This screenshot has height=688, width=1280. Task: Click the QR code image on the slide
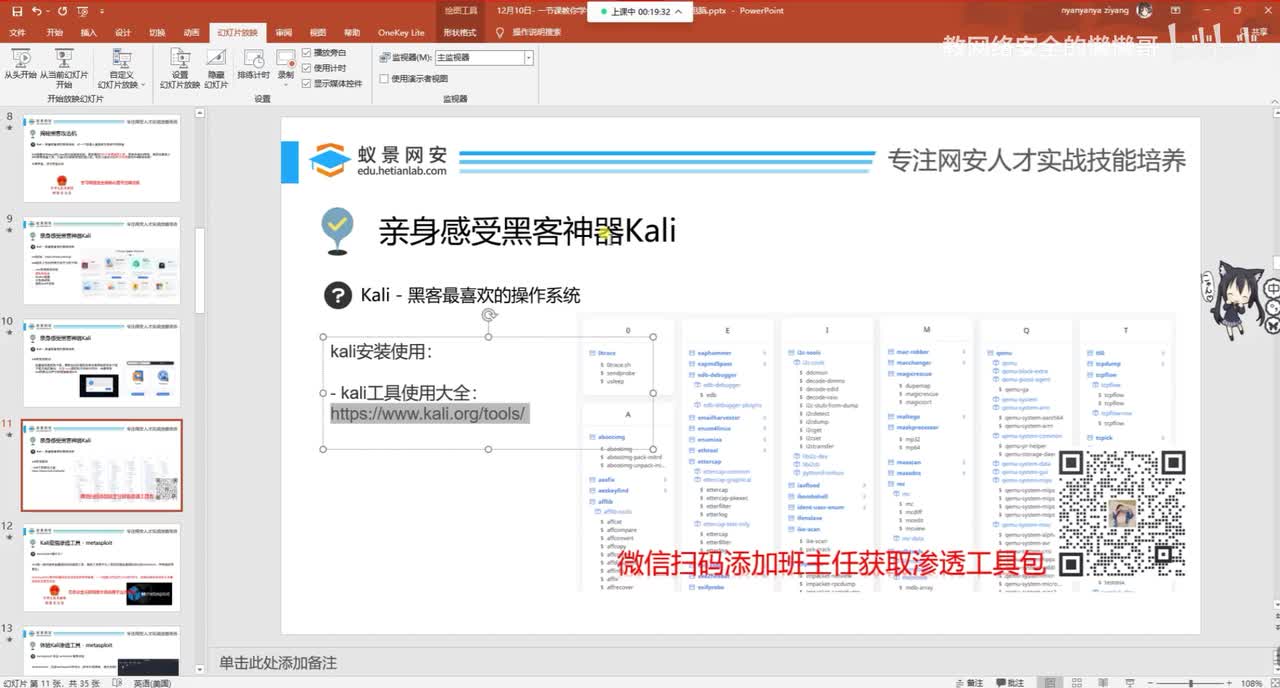(1122, 513)
